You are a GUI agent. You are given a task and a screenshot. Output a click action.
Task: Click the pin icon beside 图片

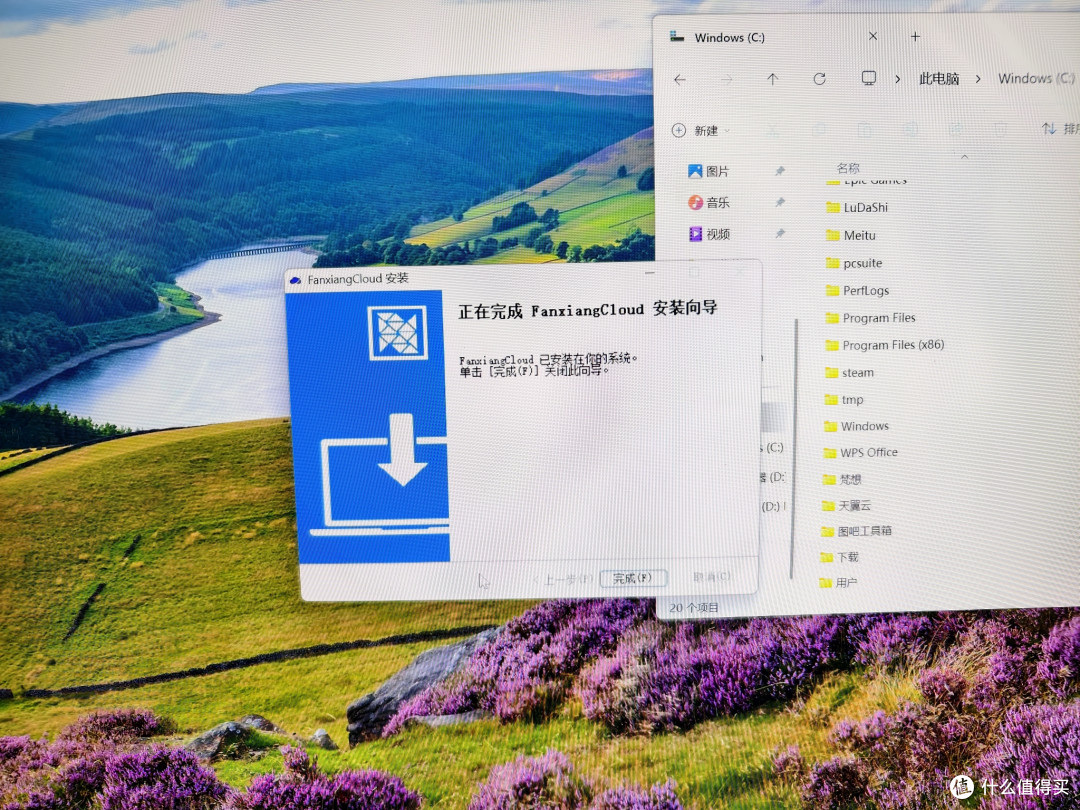780,171
